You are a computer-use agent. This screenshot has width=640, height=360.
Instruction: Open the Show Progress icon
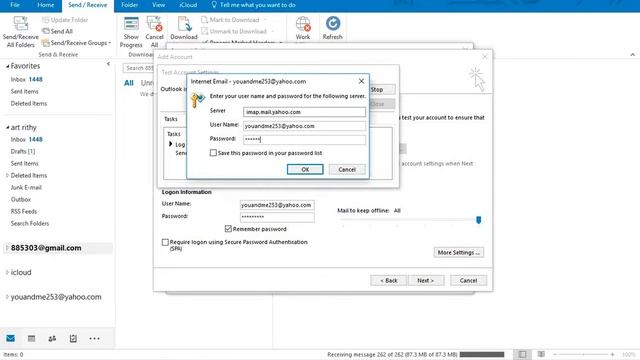pyautogui.click(x=131, y=24)
